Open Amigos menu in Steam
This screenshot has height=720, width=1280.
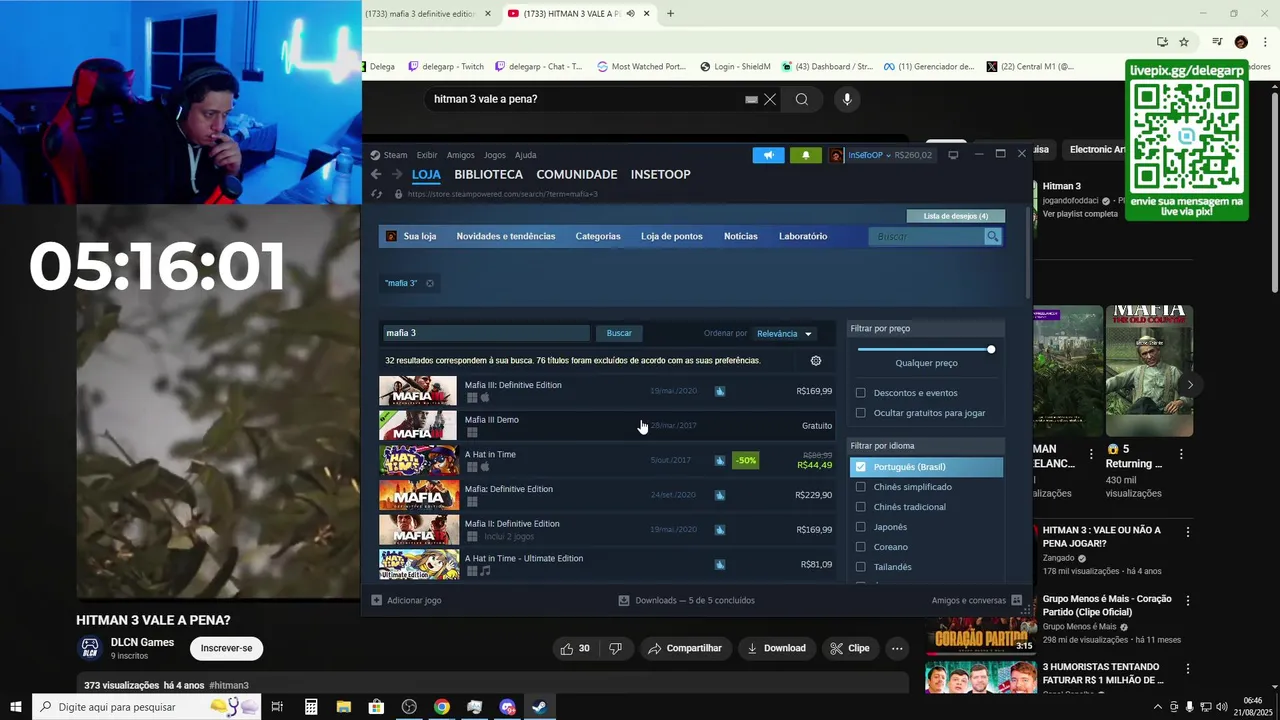click(x=461, y=155)
